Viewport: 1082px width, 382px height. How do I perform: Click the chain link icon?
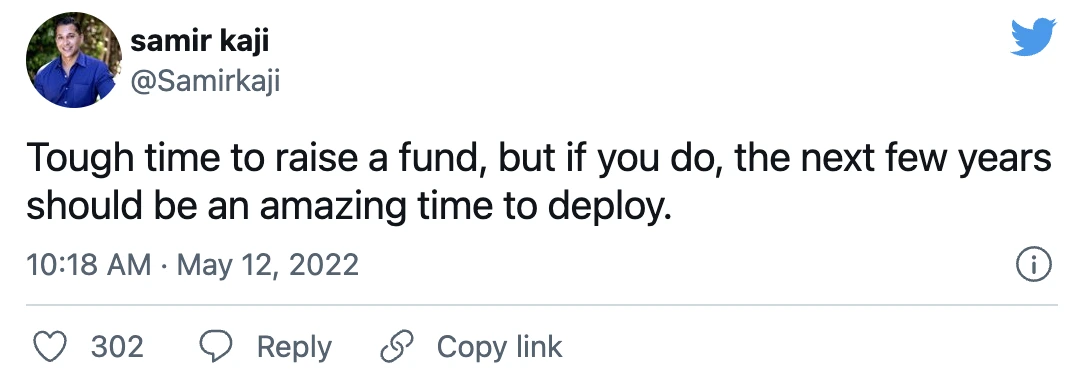click(x=397, y=346)
